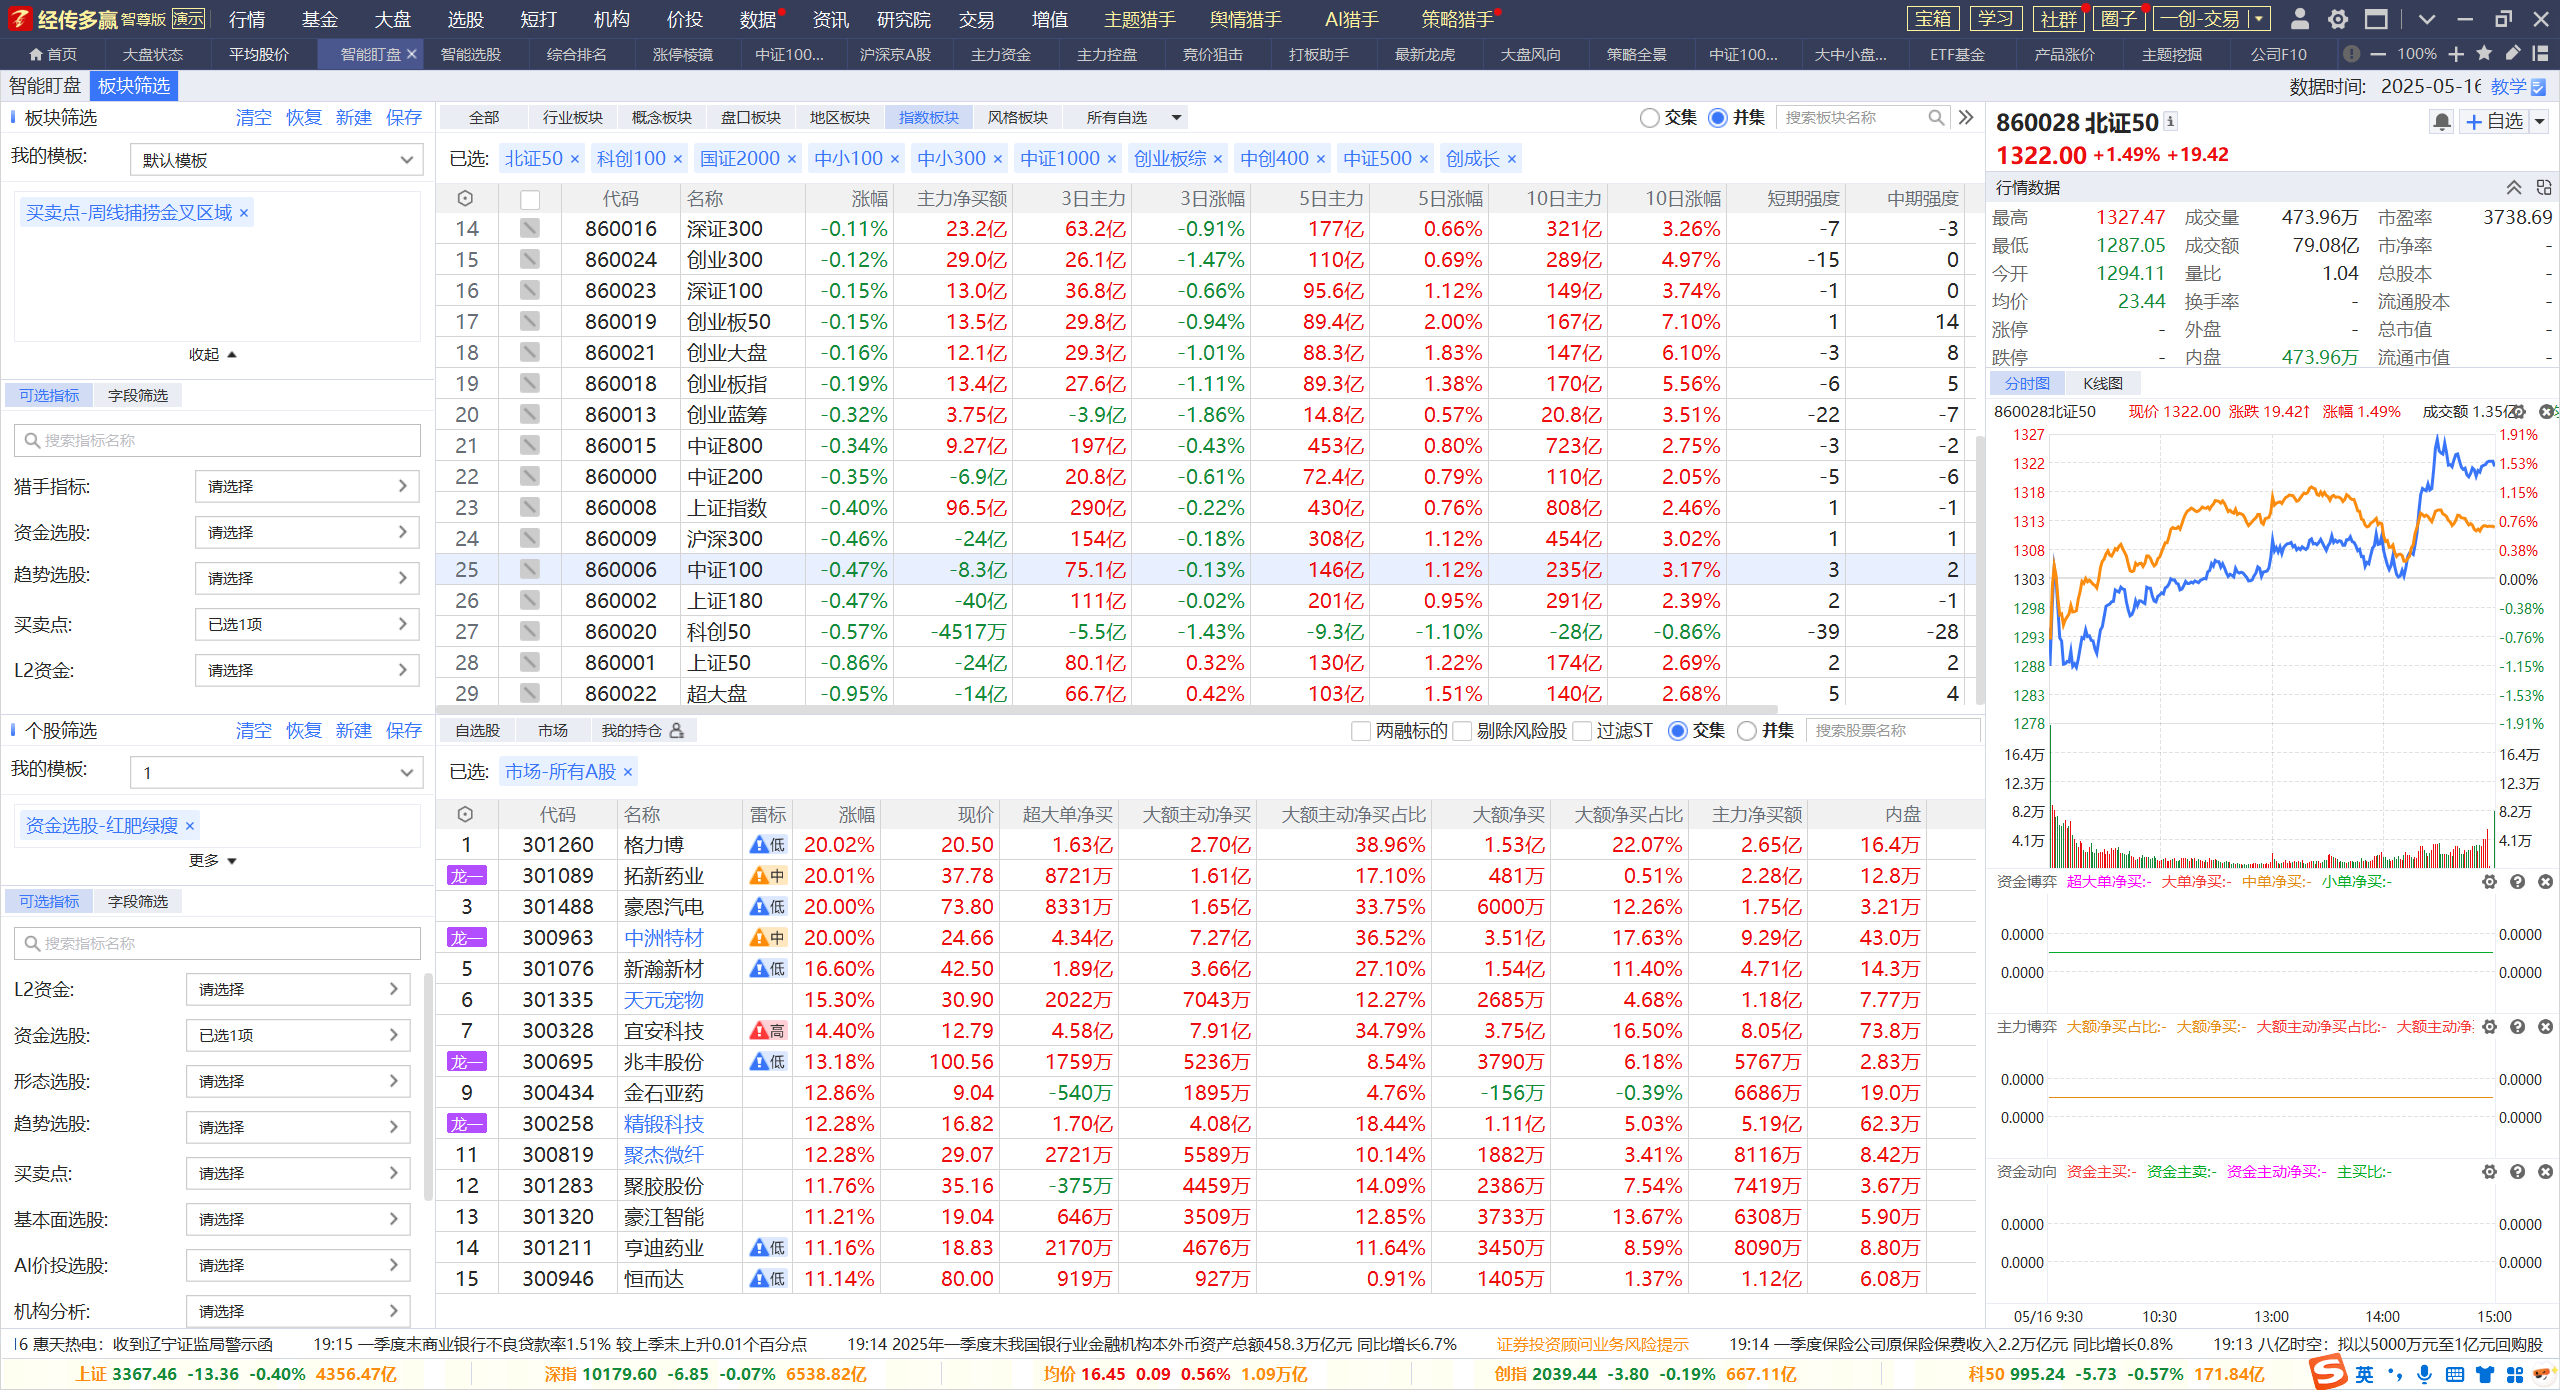Viewport: 2560px width, 1390px height.
Task: Enable the 两融标的 checkbox
Action: coord(1361,731)
